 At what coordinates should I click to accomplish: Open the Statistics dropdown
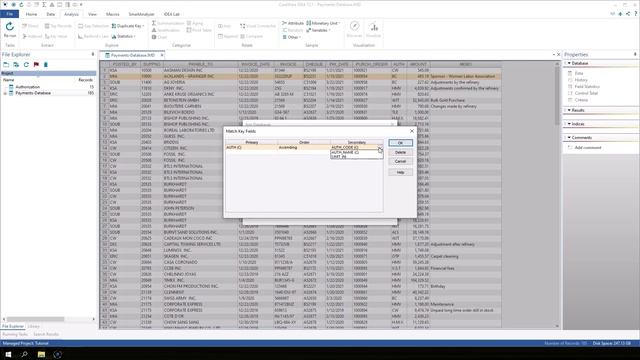pyautogui.click(x=123, y=36)
